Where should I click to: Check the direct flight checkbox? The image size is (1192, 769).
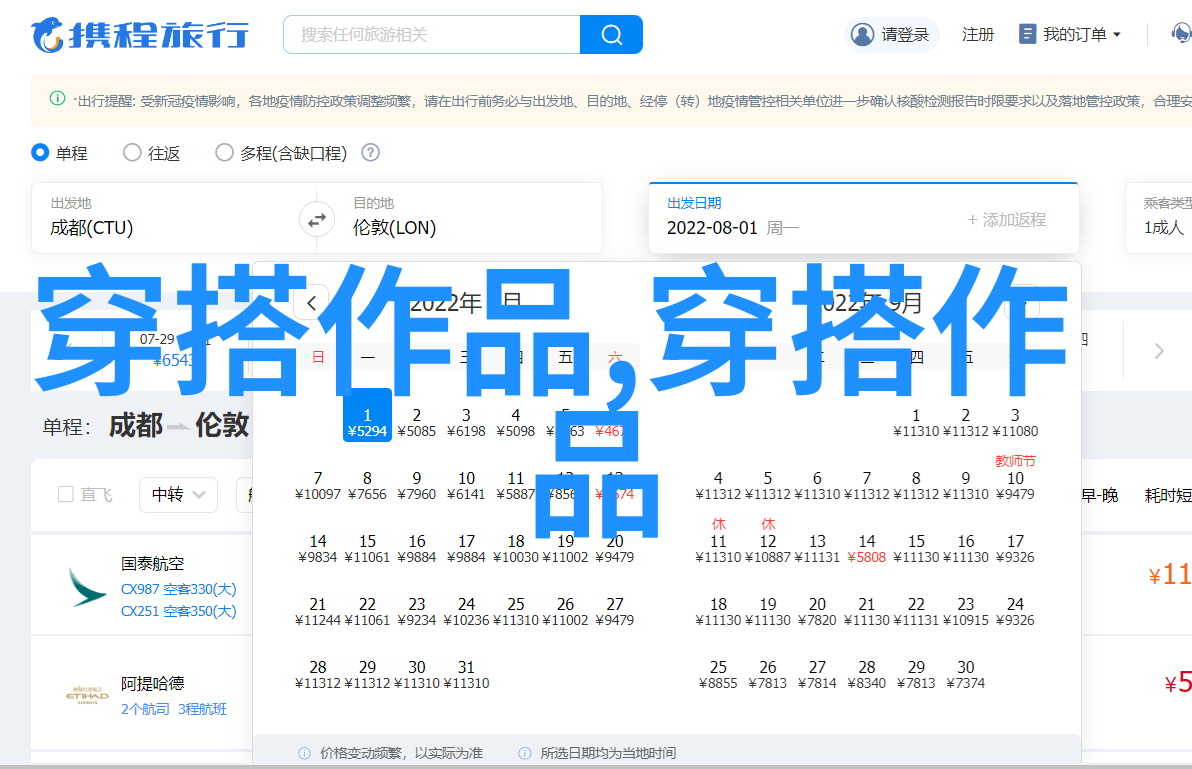pos(66,495)
